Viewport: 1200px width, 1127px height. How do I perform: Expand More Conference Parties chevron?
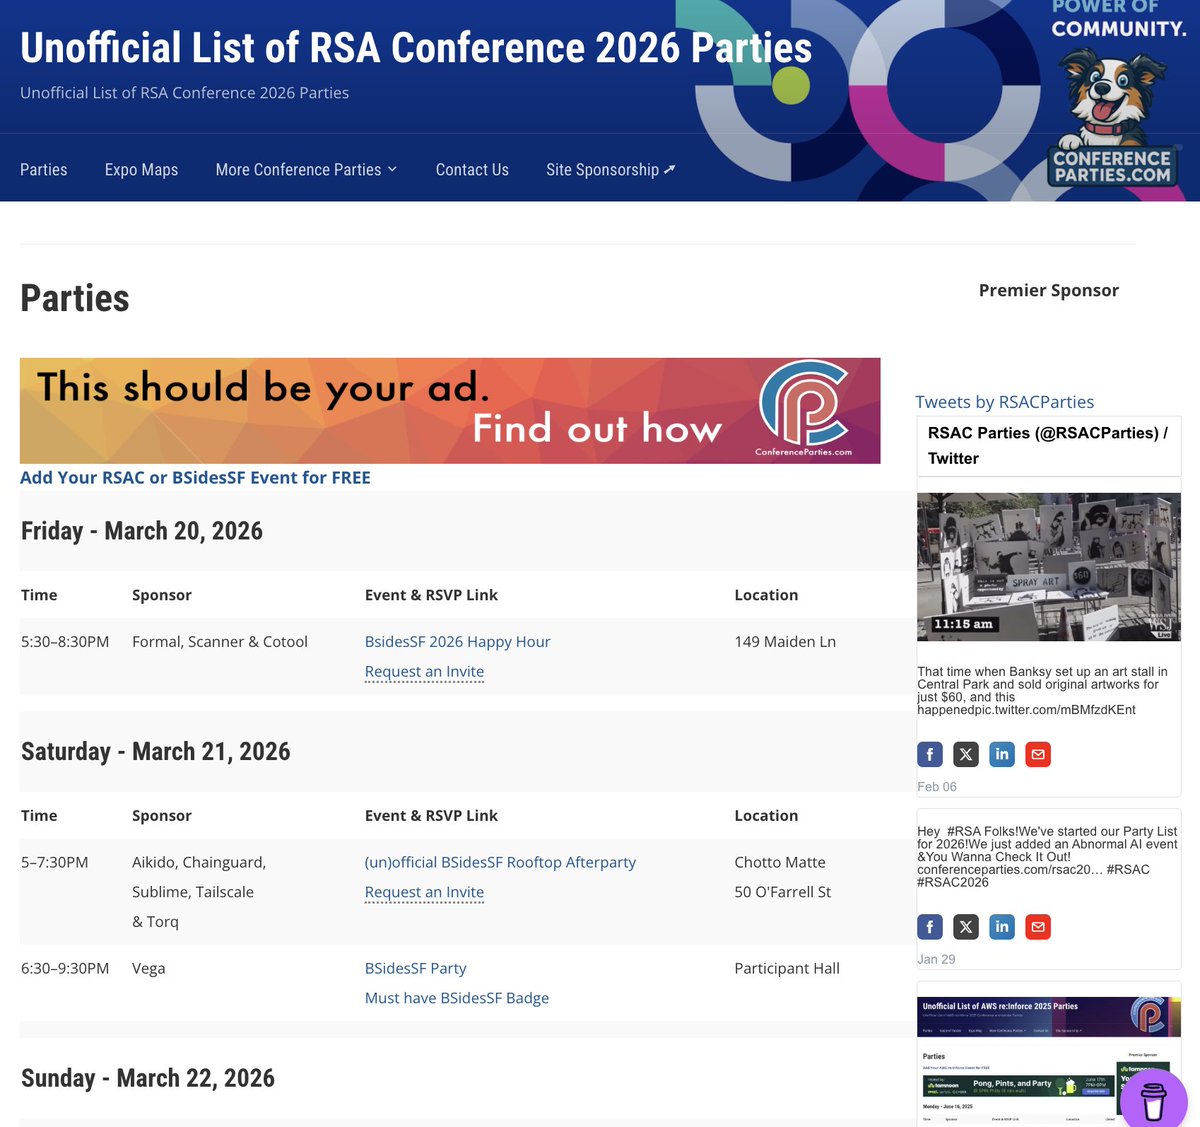[392, 169]
